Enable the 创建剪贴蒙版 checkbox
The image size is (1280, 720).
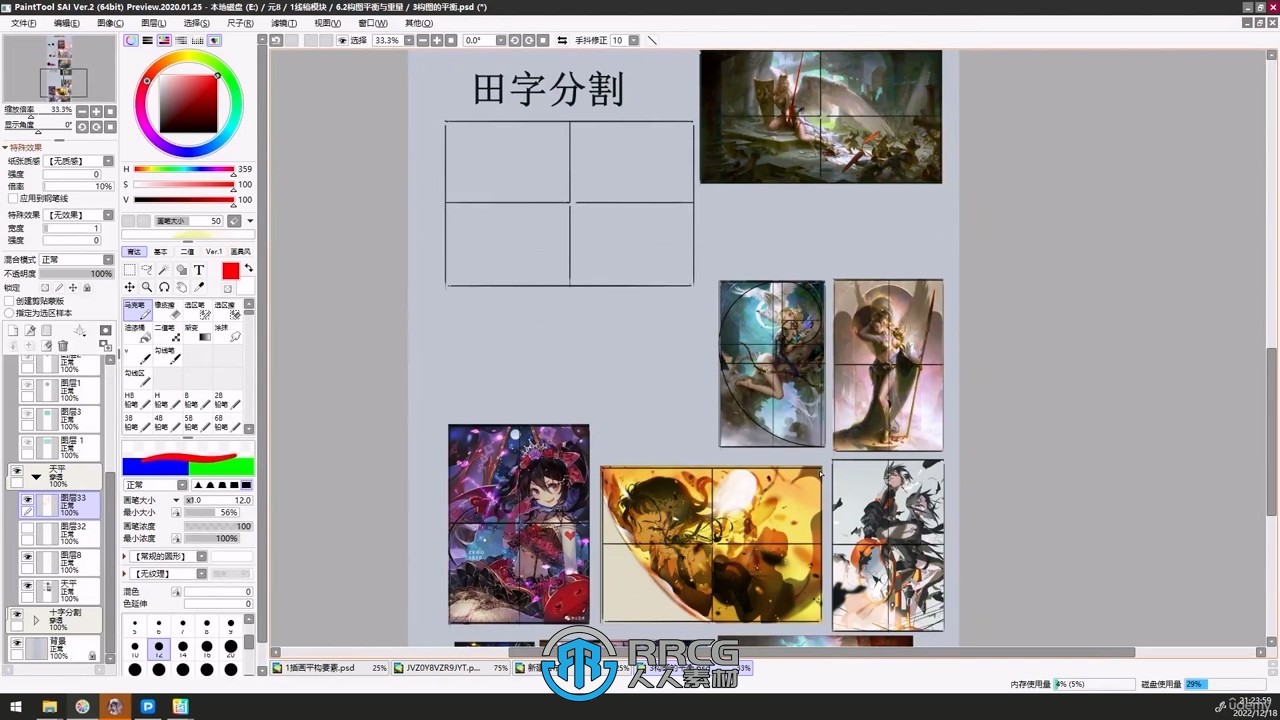(9, 301)
